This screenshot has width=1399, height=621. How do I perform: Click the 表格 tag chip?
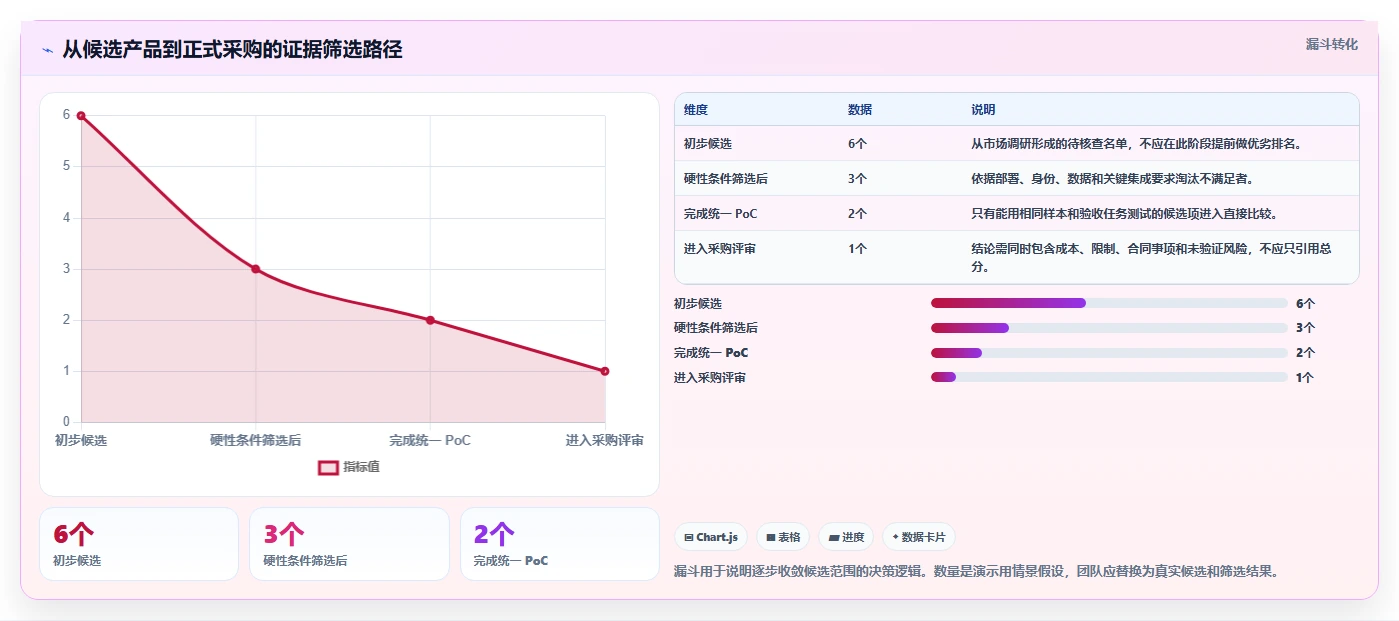tap(783, 537)
